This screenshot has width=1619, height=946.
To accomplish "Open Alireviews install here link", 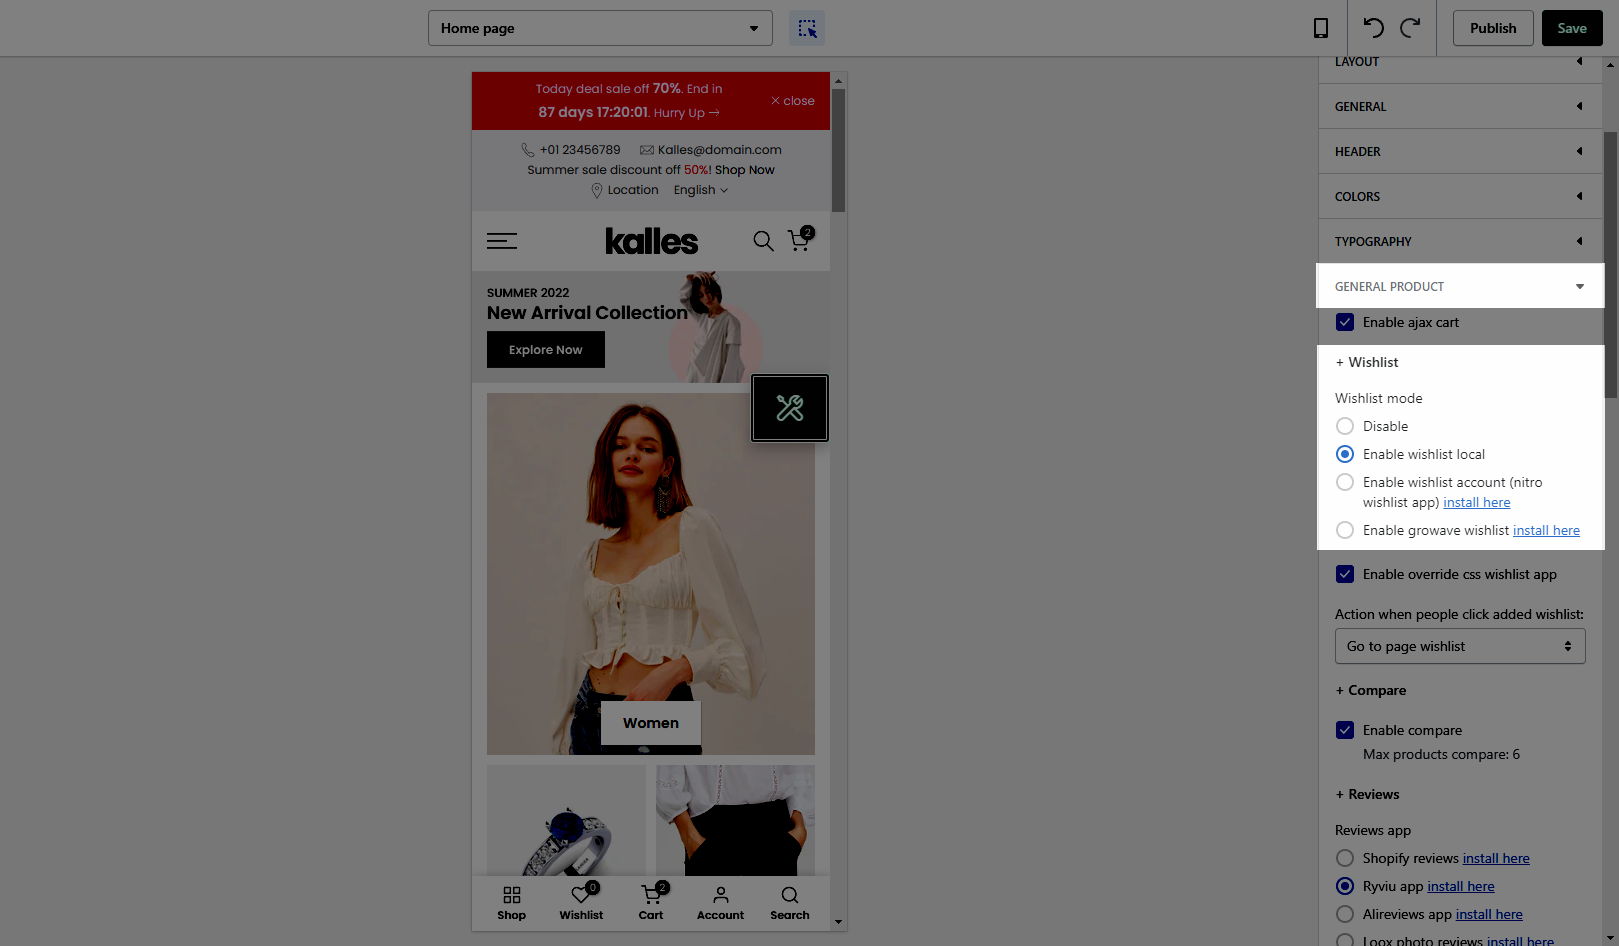I will click(x=1489, y=914).
